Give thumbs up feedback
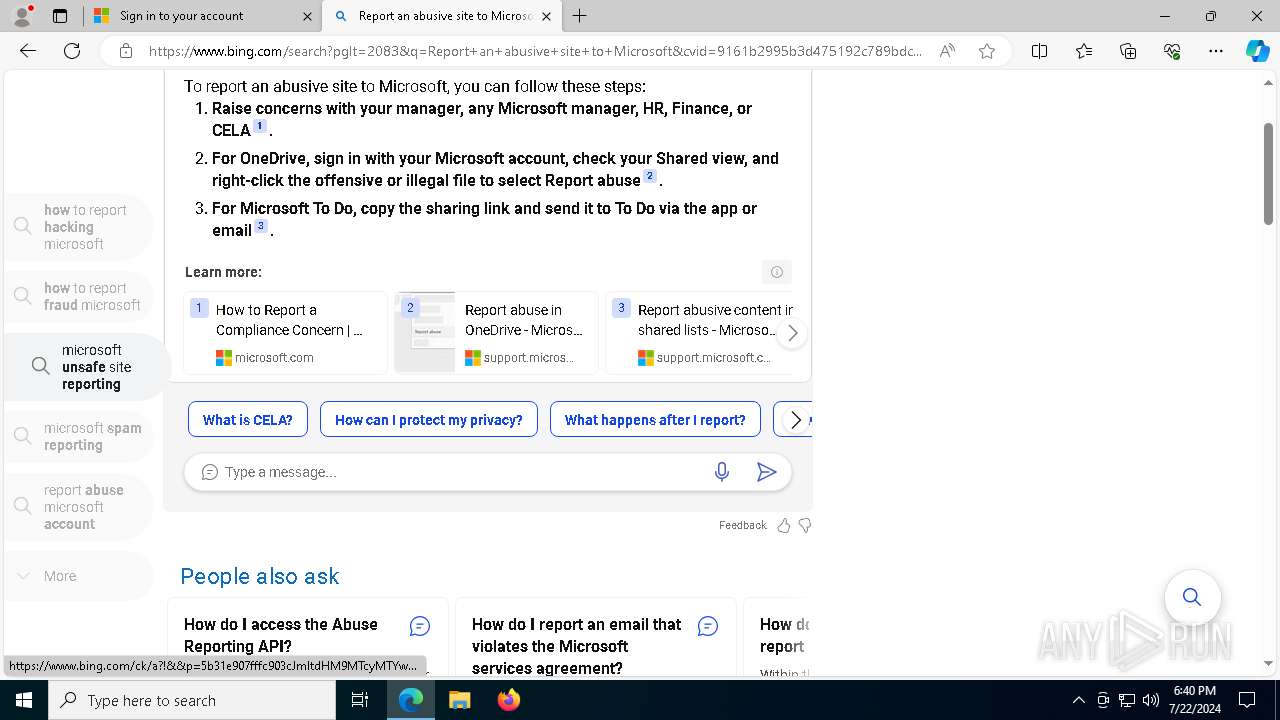Viewport: 1280px width, 720px height. (784, 525)
